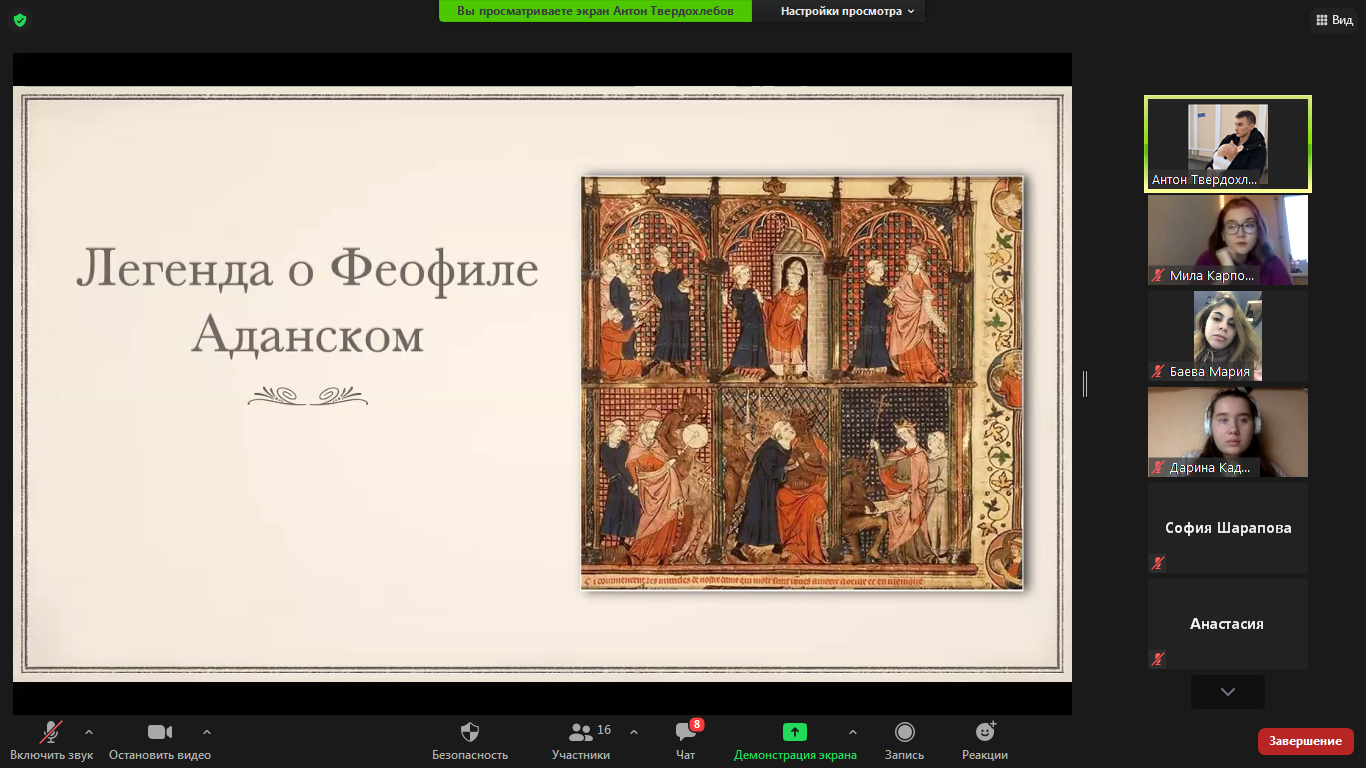Select Мила Карпо... video tile
Image resolution: width=1366 pixels, height=768 pixels.
[1228, 240]
